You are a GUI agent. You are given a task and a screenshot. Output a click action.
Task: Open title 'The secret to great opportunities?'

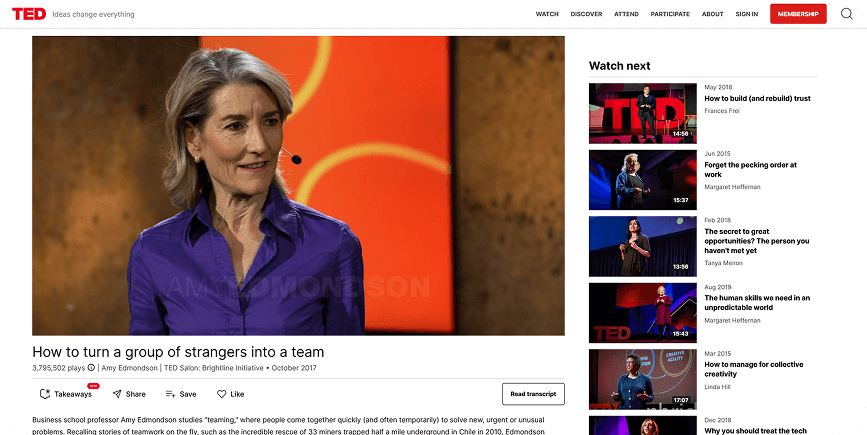tap(756, 241)
